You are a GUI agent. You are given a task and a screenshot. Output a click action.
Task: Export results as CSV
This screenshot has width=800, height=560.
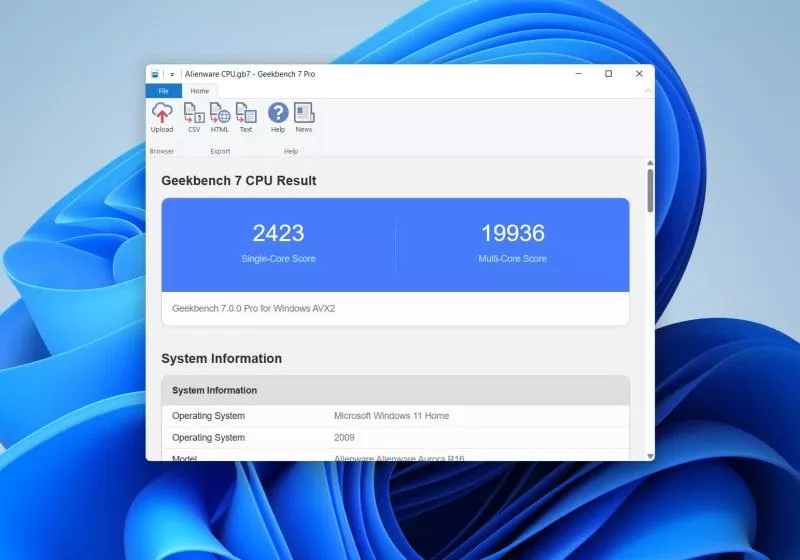(x=194, y=118)
